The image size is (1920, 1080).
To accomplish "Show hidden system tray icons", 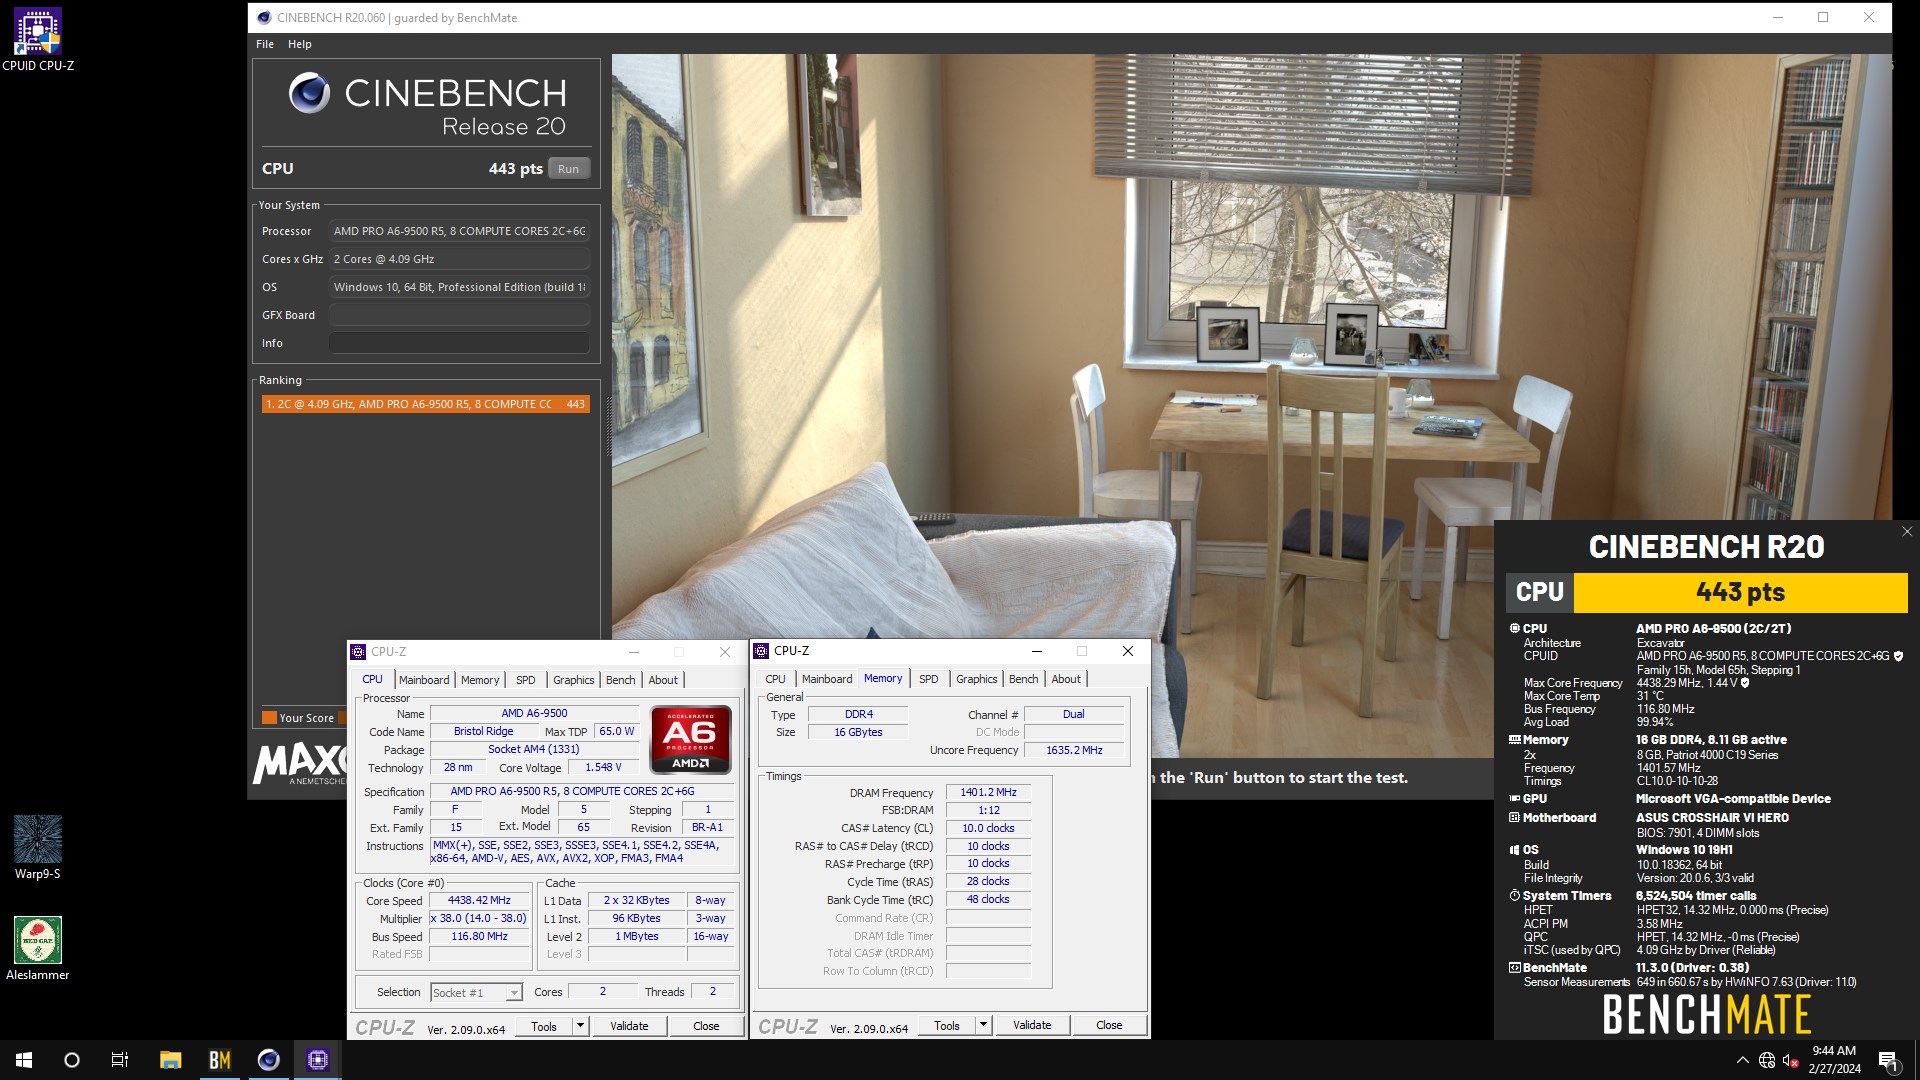I will click(1742, 1060).
